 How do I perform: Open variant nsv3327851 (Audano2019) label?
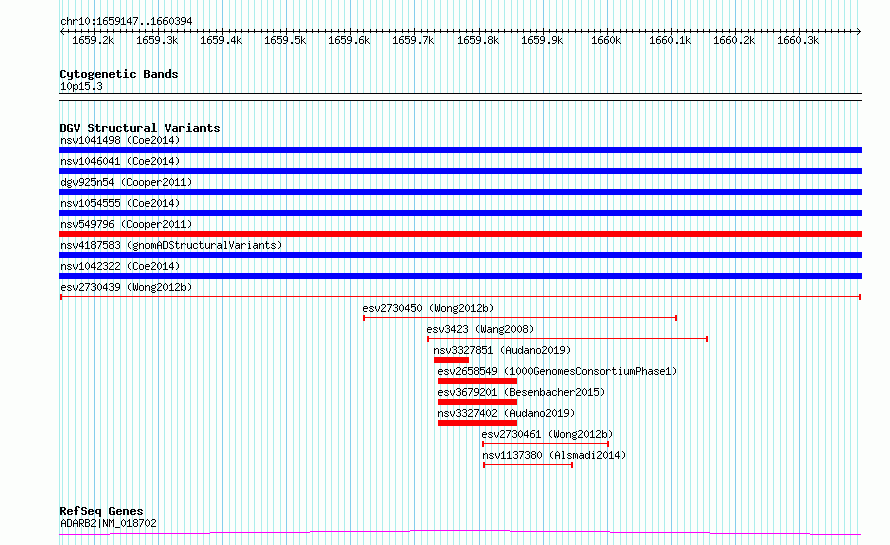click(502, 350)
